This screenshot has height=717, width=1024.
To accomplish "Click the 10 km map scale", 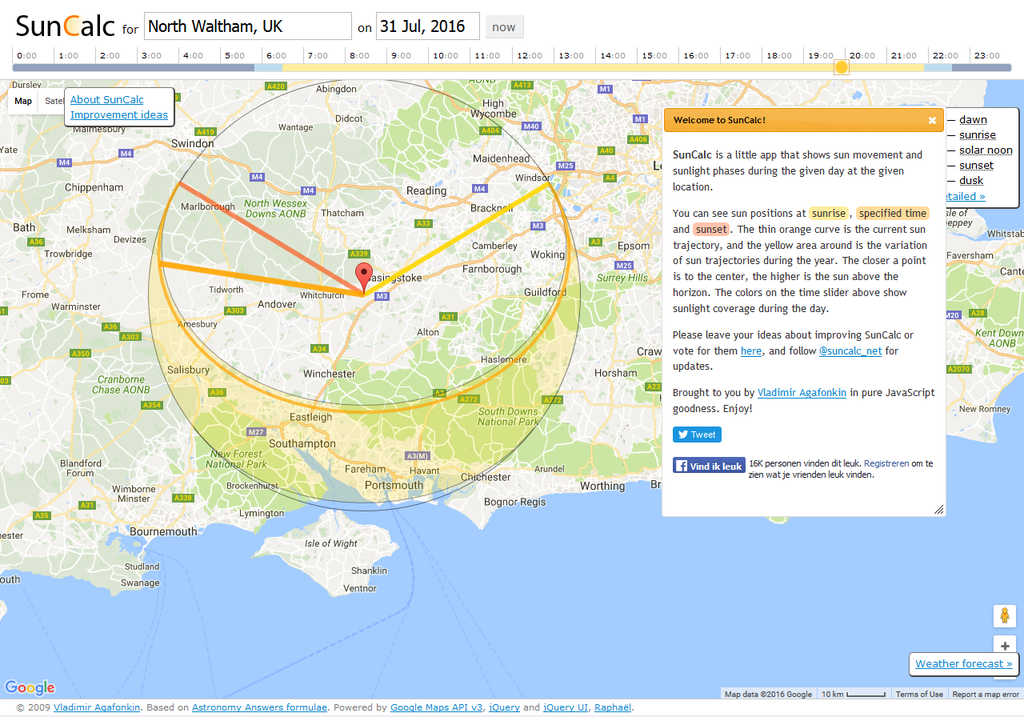I will pos(854,694).
